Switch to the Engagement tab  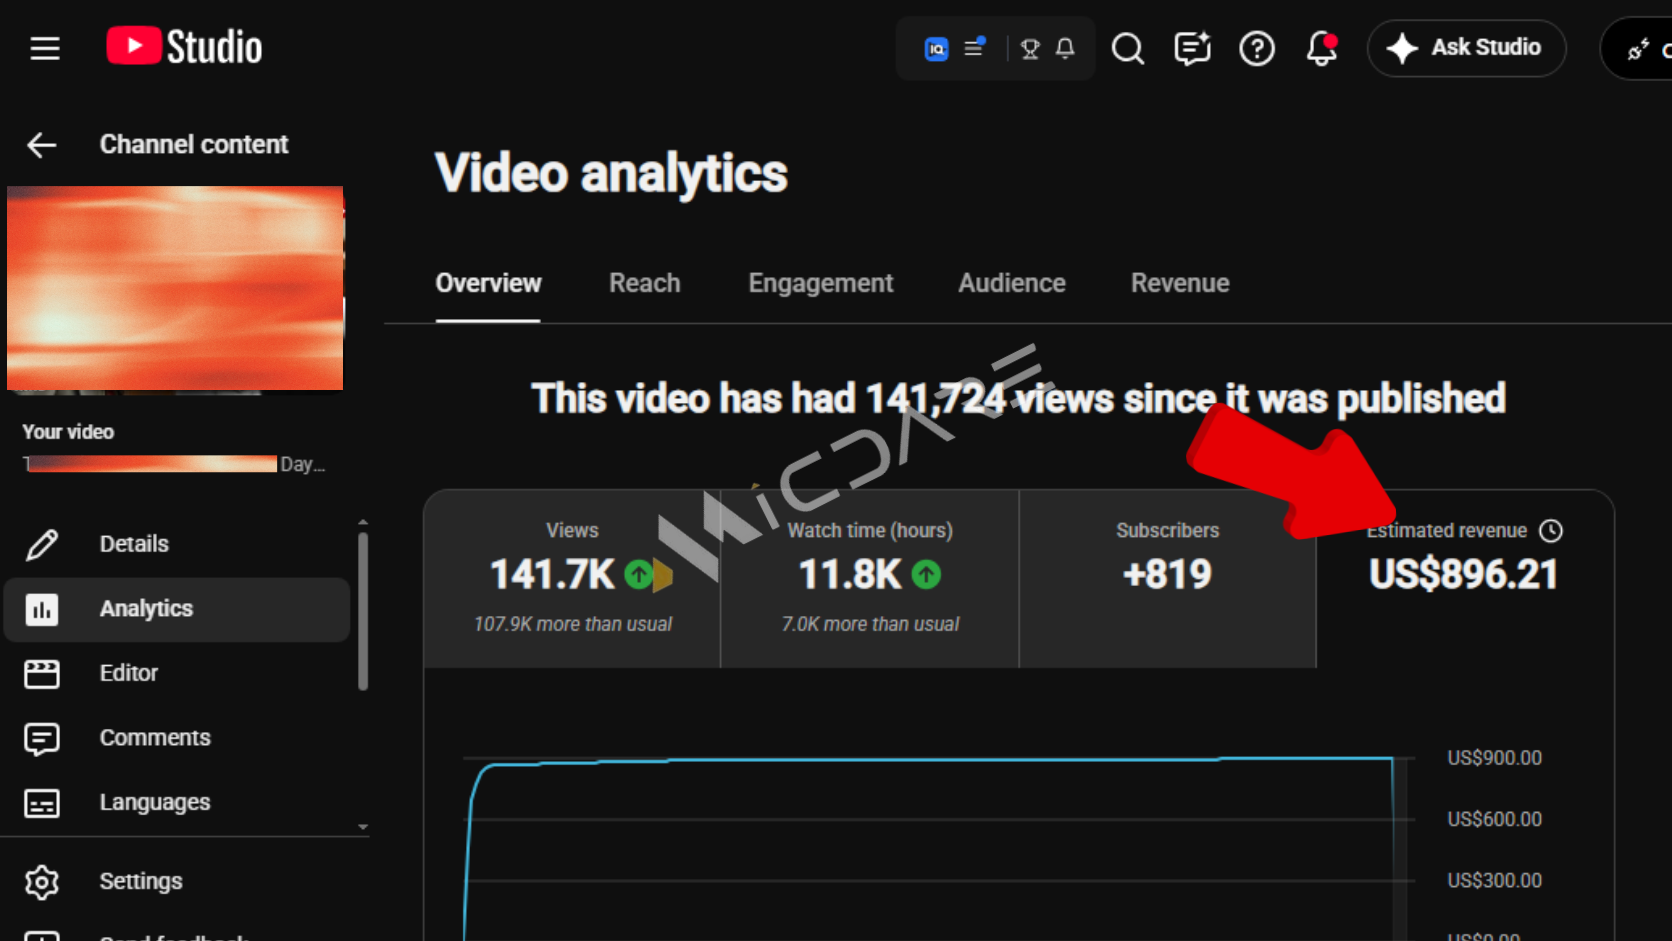click(x=821, y=284)
